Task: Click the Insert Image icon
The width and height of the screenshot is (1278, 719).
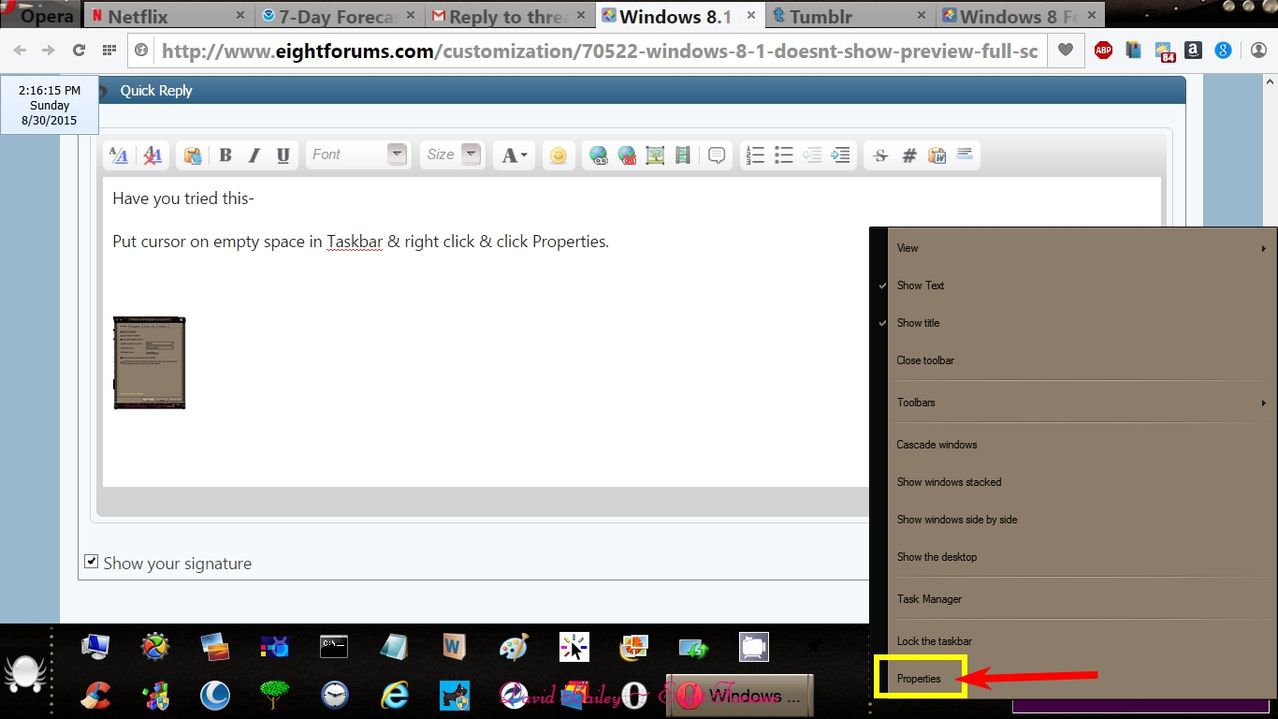Action: [x=655, y=155]
